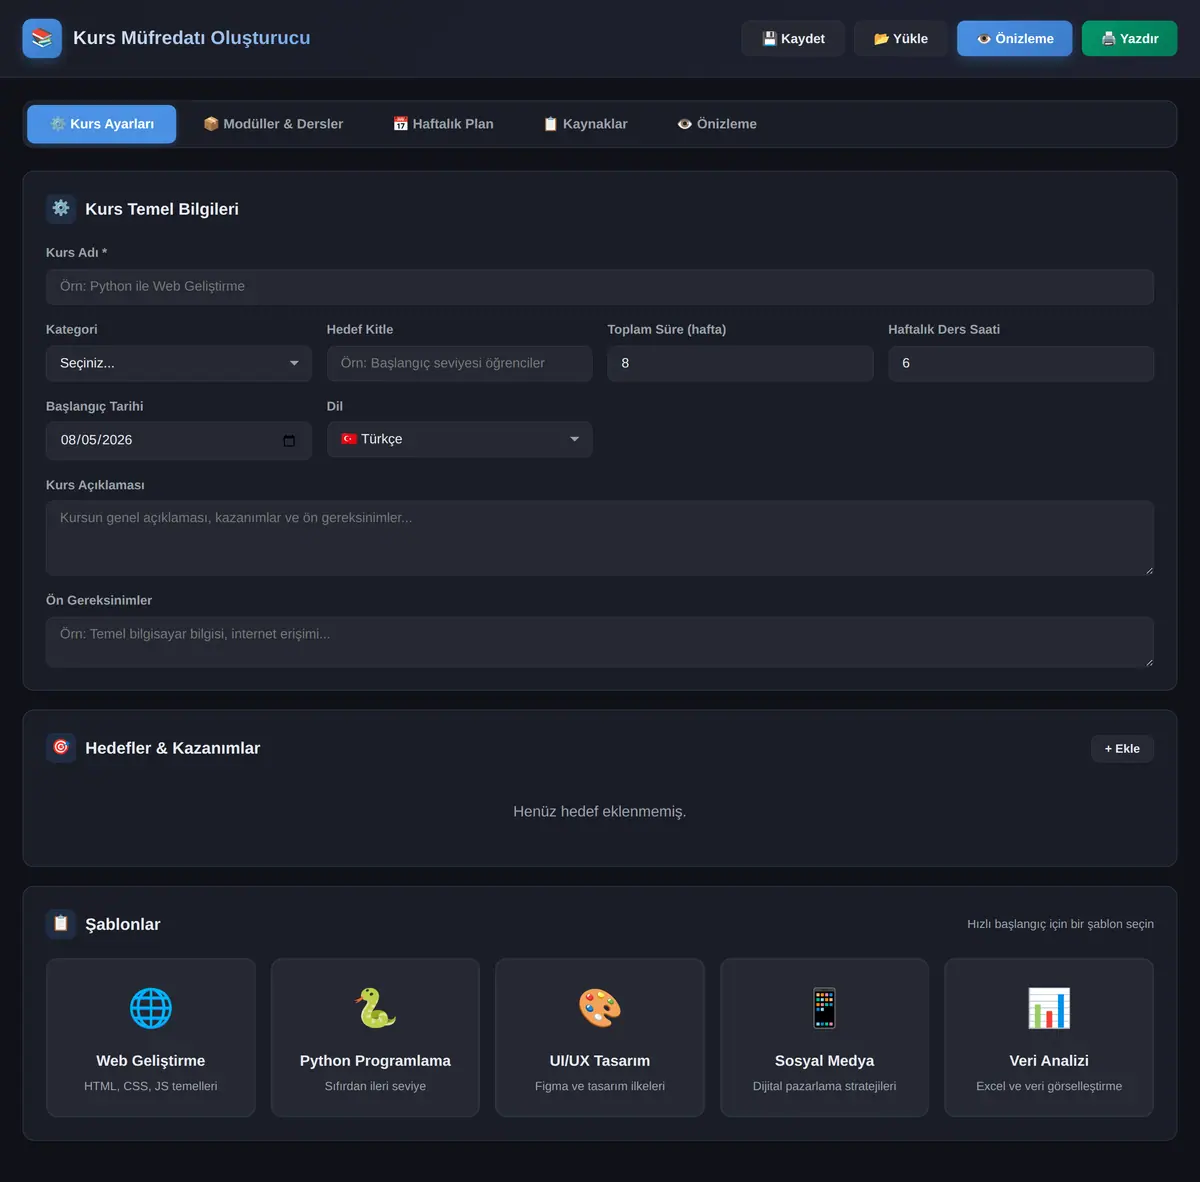Click the "Dijital pazarlama stratejileri" description
Viewport: 1200px width, 1182px height.
(x=824, y=1086)
